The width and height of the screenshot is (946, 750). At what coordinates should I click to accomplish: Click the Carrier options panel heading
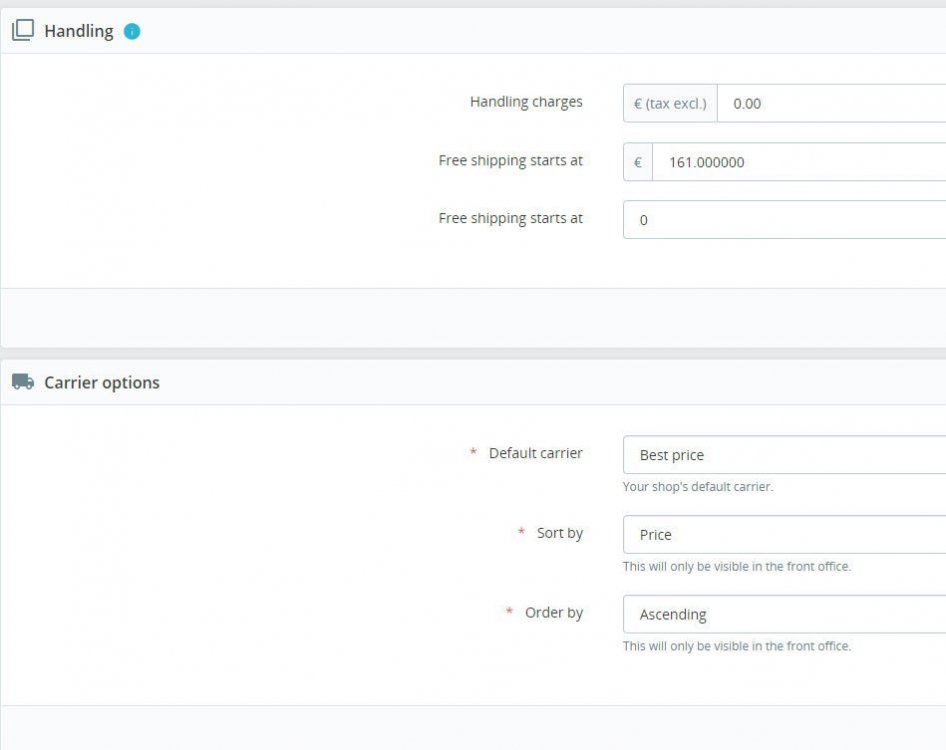point(102,382)
